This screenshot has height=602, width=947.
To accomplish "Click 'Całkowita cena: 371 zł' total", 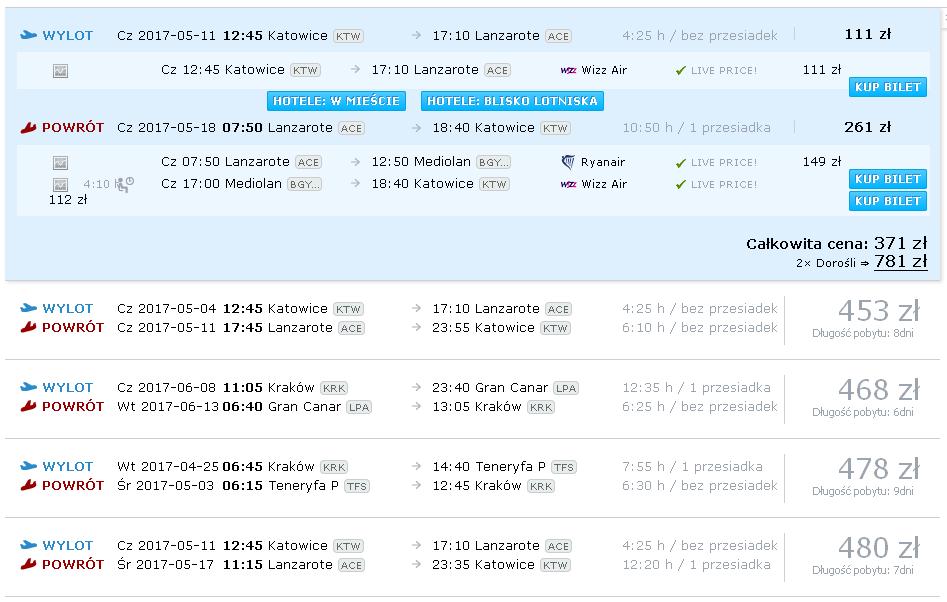I will (x=836, y=243).
